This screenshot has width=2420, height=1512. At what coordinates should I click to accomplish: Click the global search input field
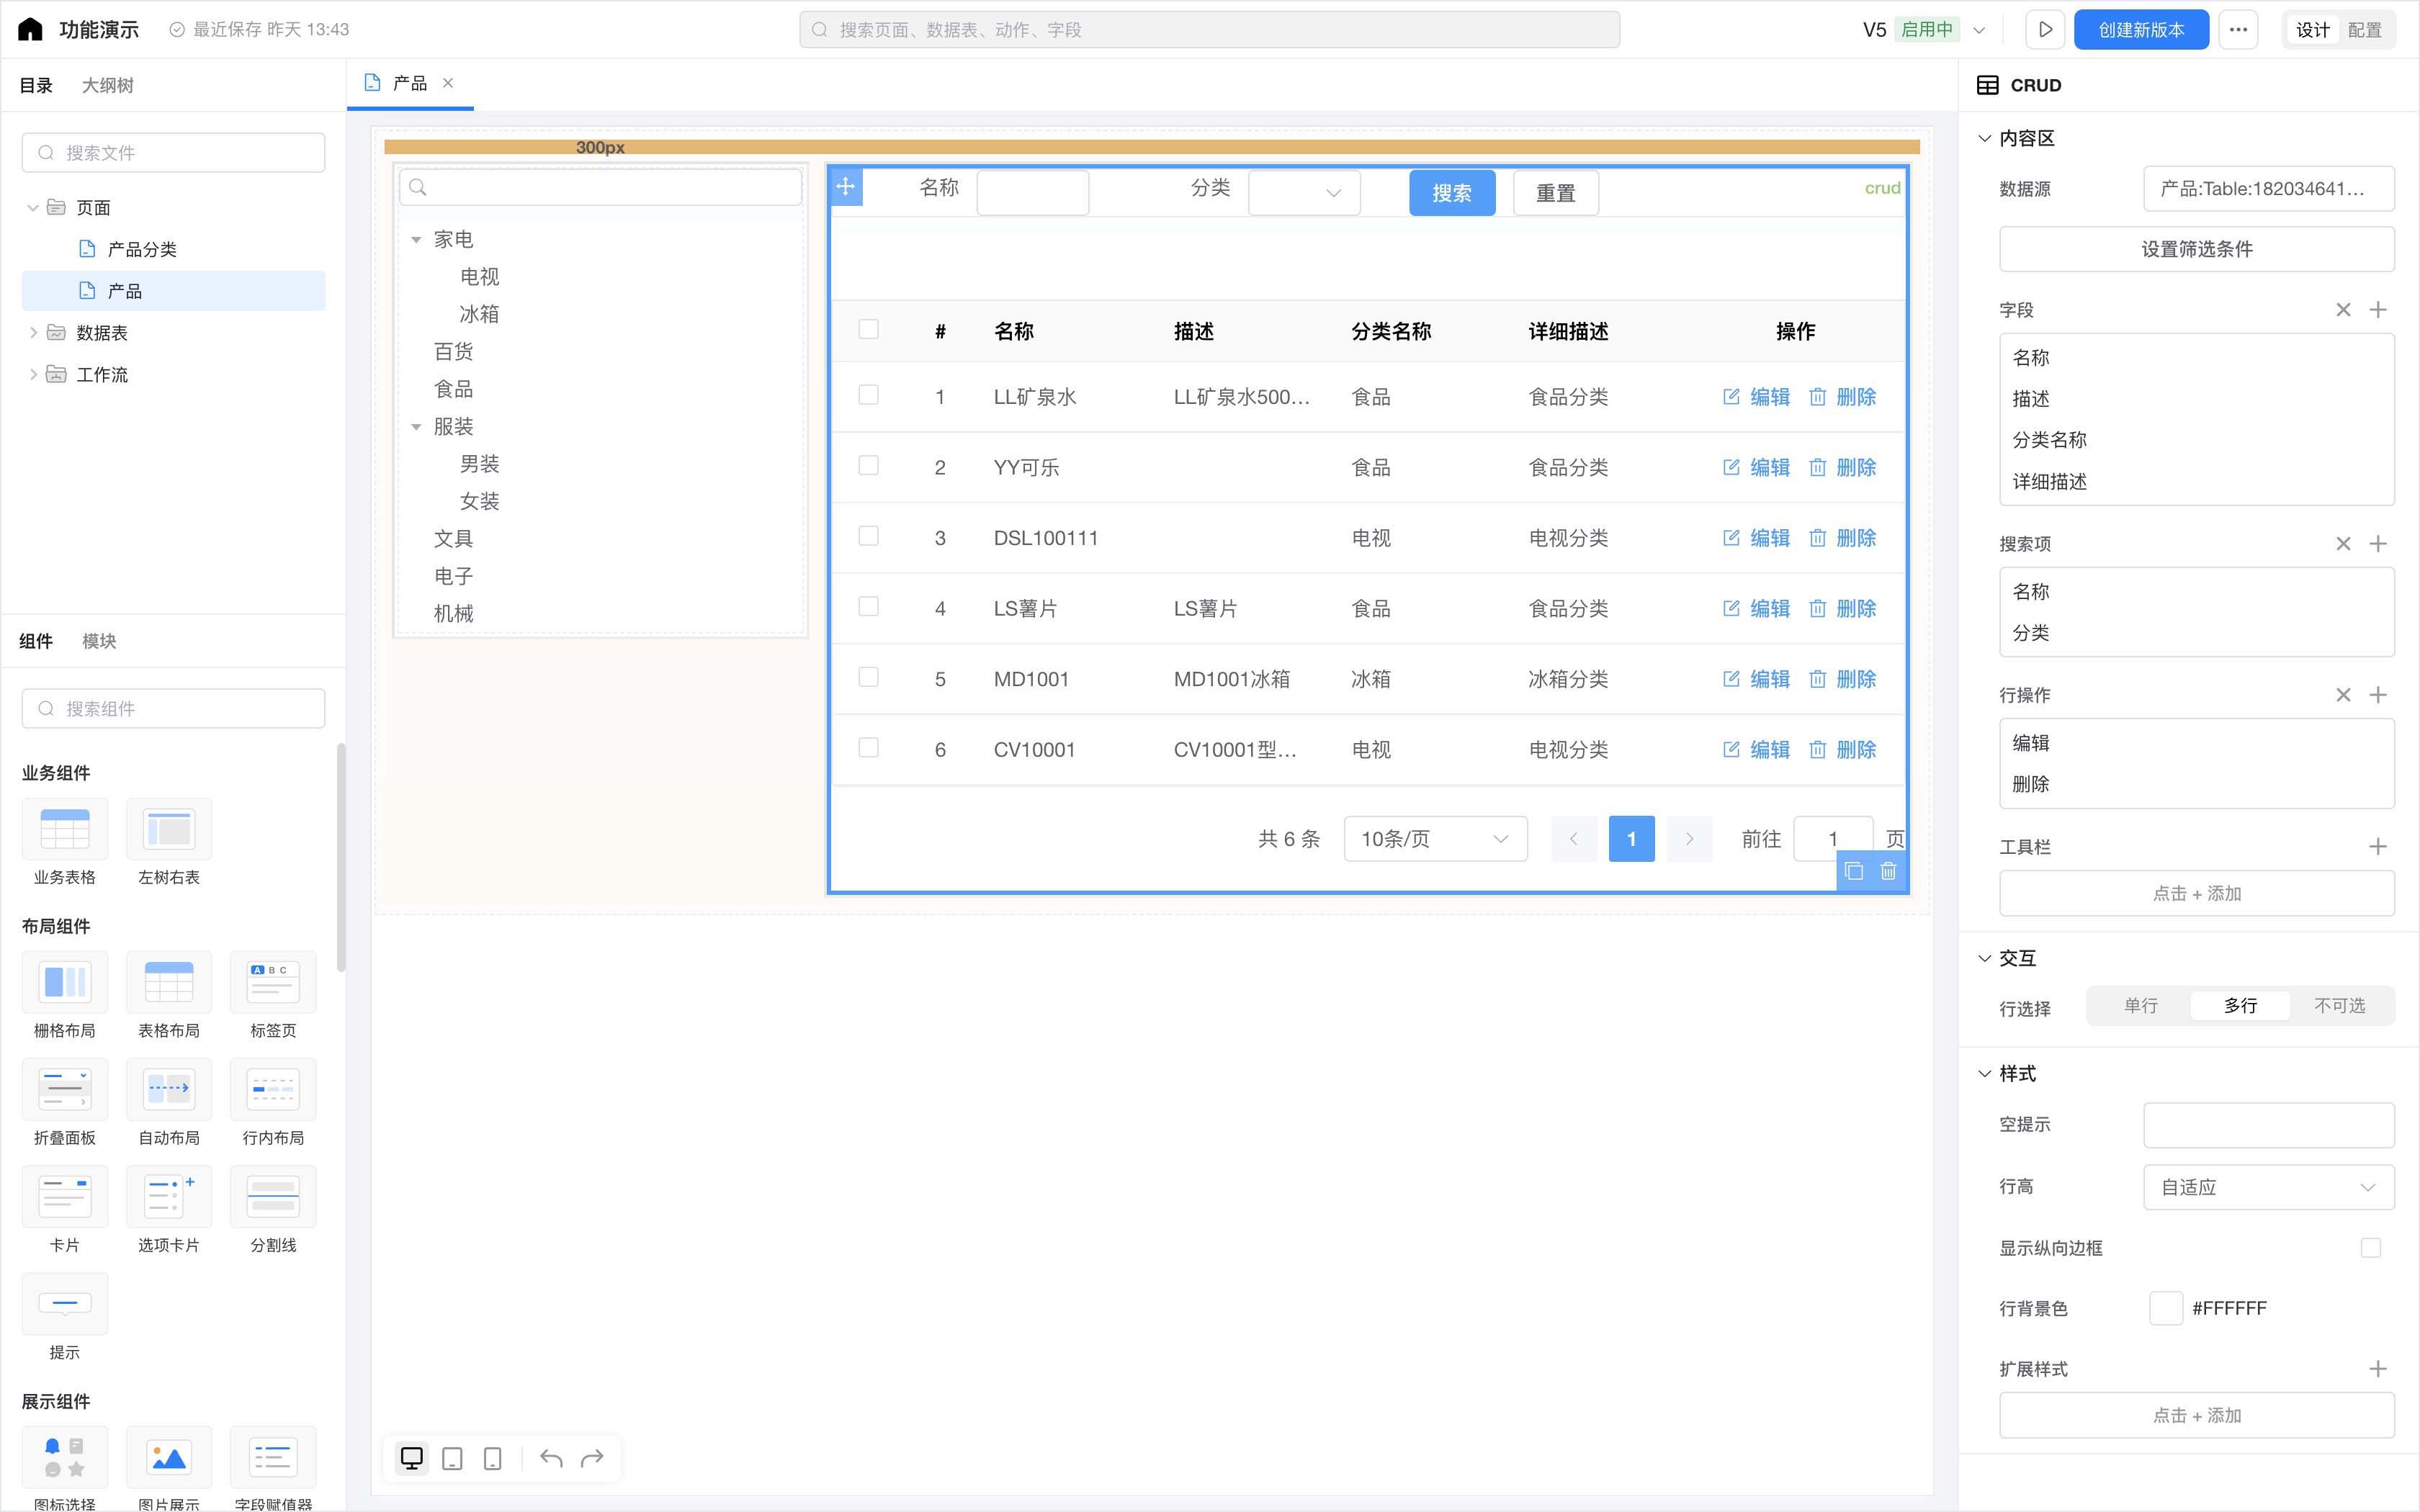1209,29
